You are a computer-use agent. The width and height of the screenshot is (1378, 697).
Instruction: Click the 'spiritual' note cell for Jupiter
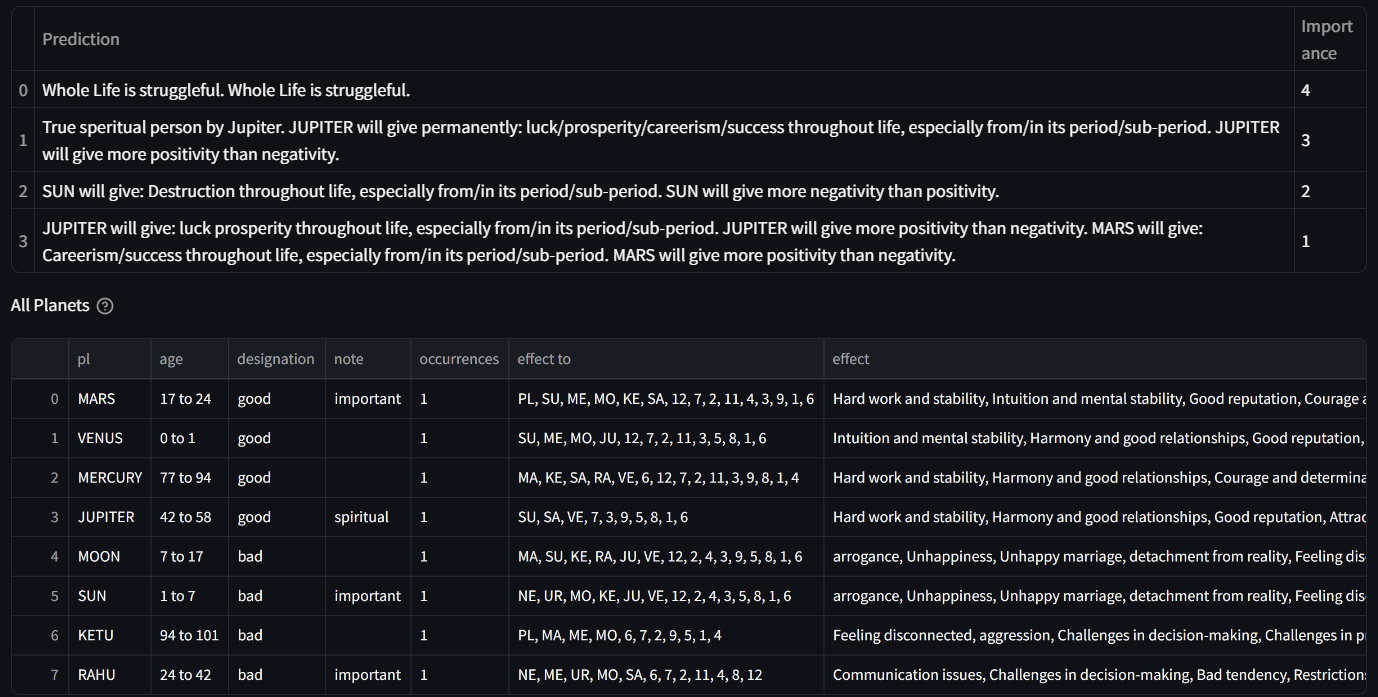pyautogui.click(x=368, y=517)
